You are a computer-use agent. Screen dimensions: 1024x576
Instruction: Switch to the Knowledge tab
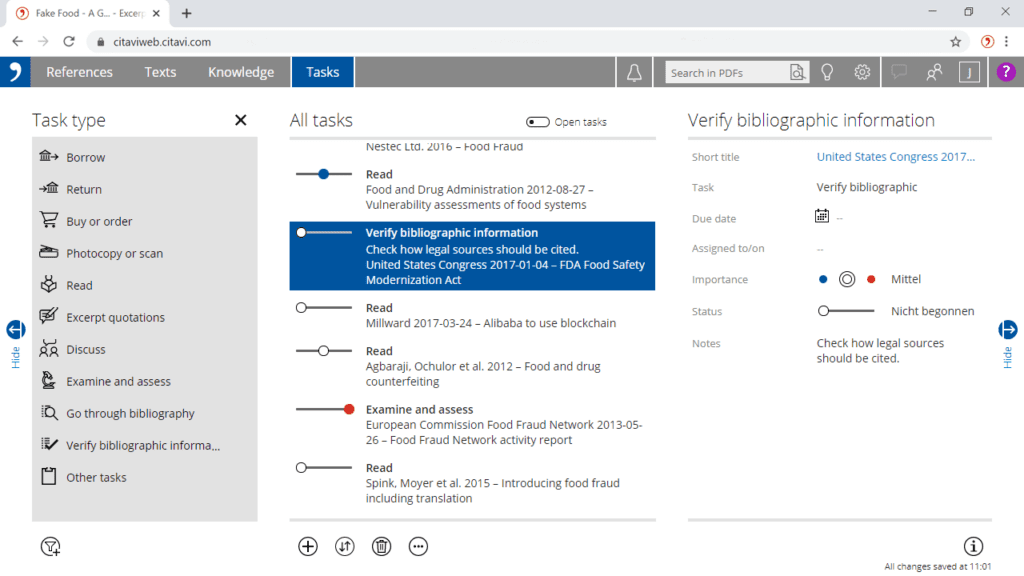[x=240, y=72]
